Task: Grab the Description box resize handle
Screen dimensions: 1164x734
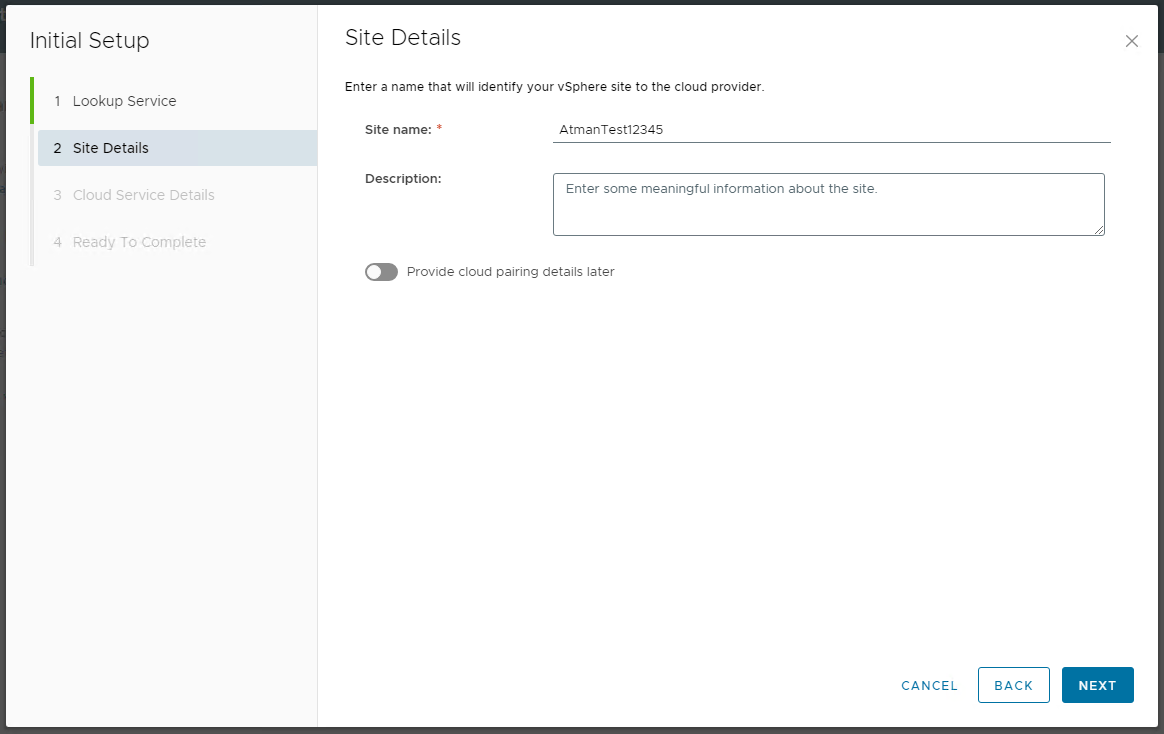Action: [x=1099, y=230]
